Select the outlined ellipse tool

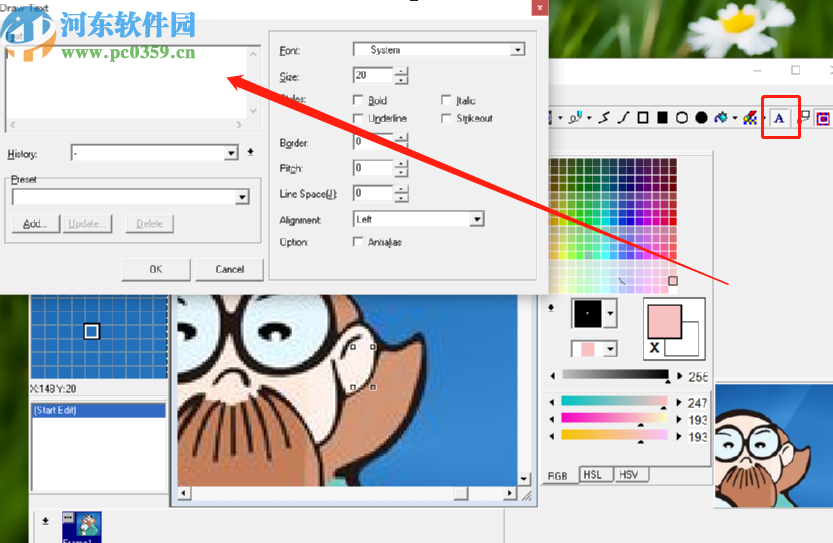tap(682, 118)
